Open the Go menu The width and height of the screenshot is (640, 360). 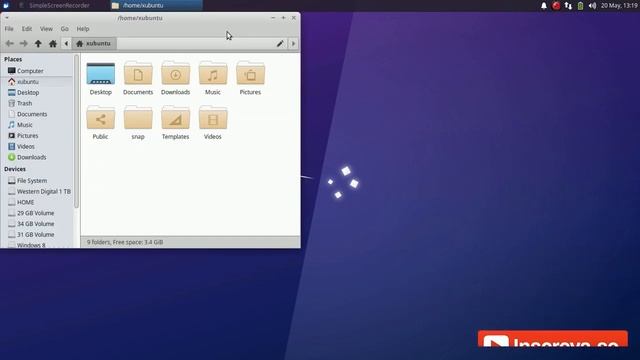point(64,29)
